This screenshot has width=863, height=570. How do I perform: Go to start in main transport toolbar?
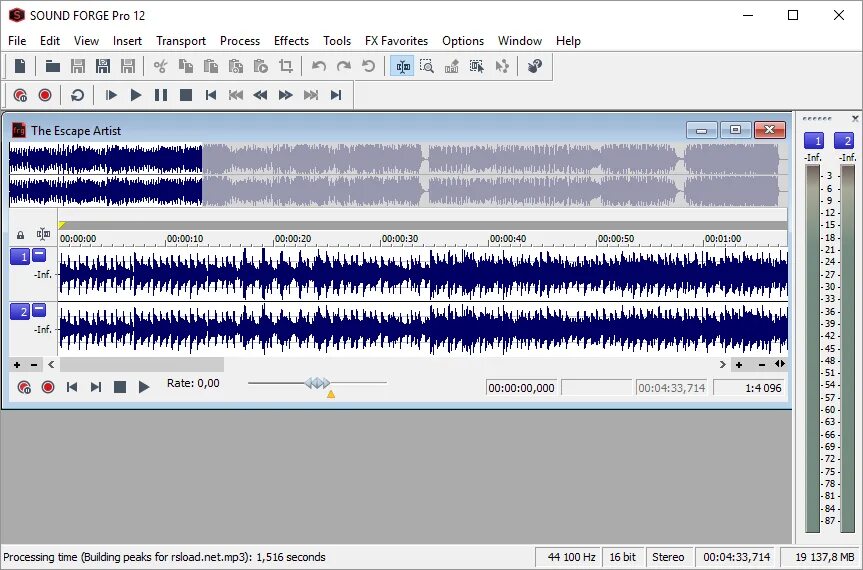(211, 95)
